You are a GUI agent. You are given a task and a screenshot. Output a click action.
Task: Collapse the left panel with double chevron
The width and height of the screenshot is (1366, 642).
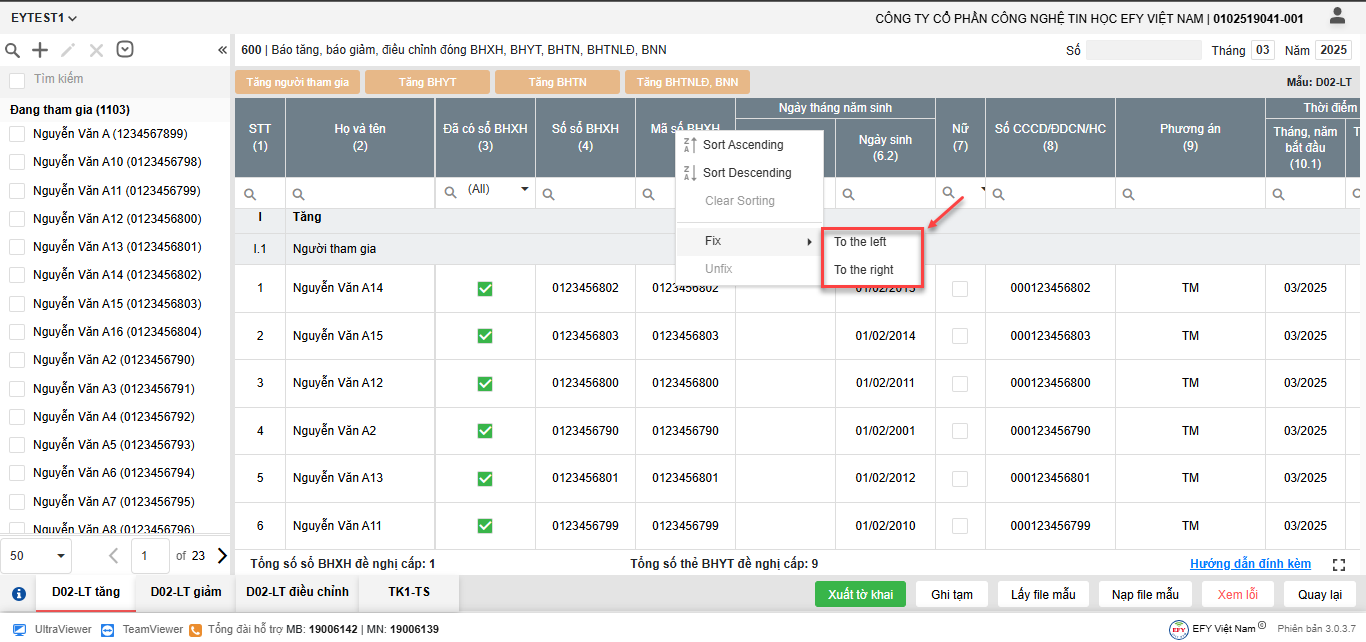tap(222, 50)
